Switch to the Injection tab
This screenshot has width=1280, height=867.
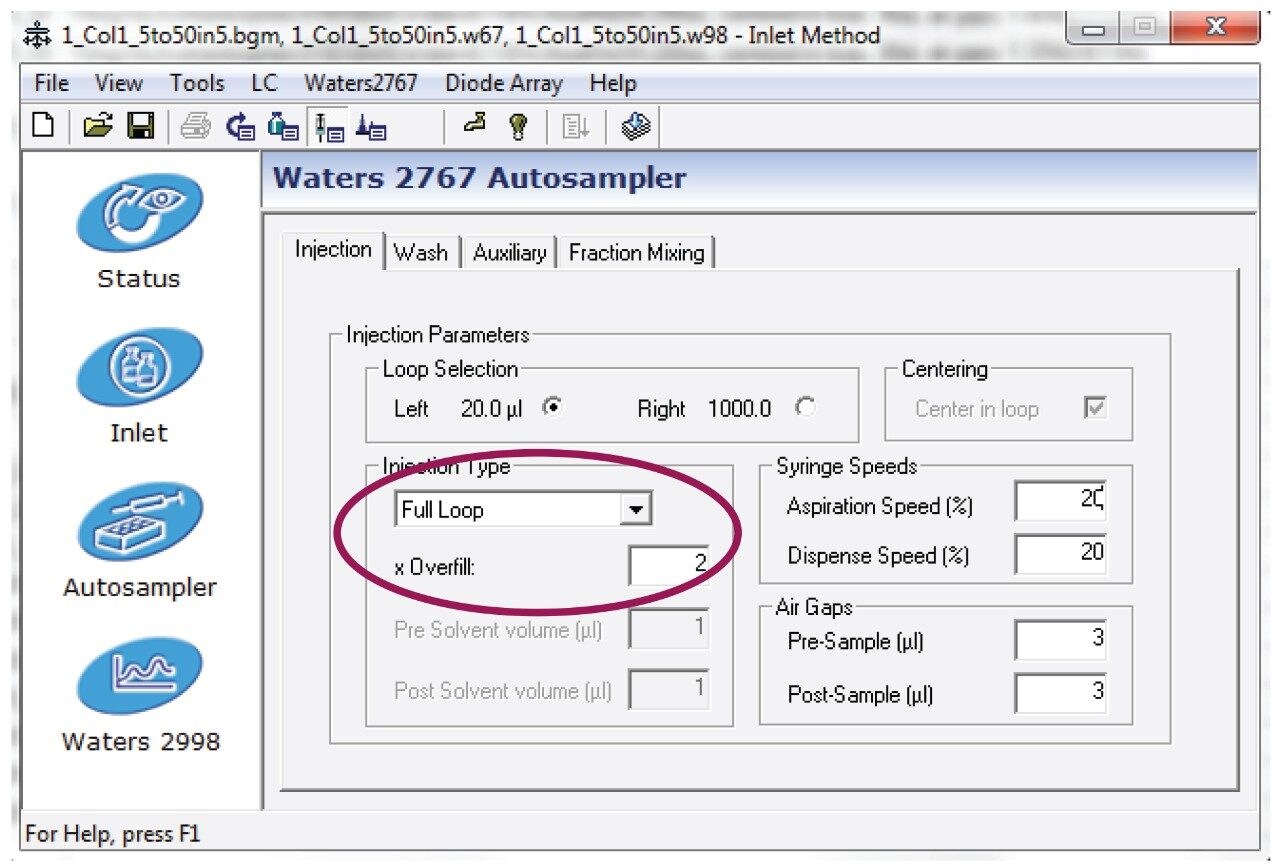pos(334,250)
